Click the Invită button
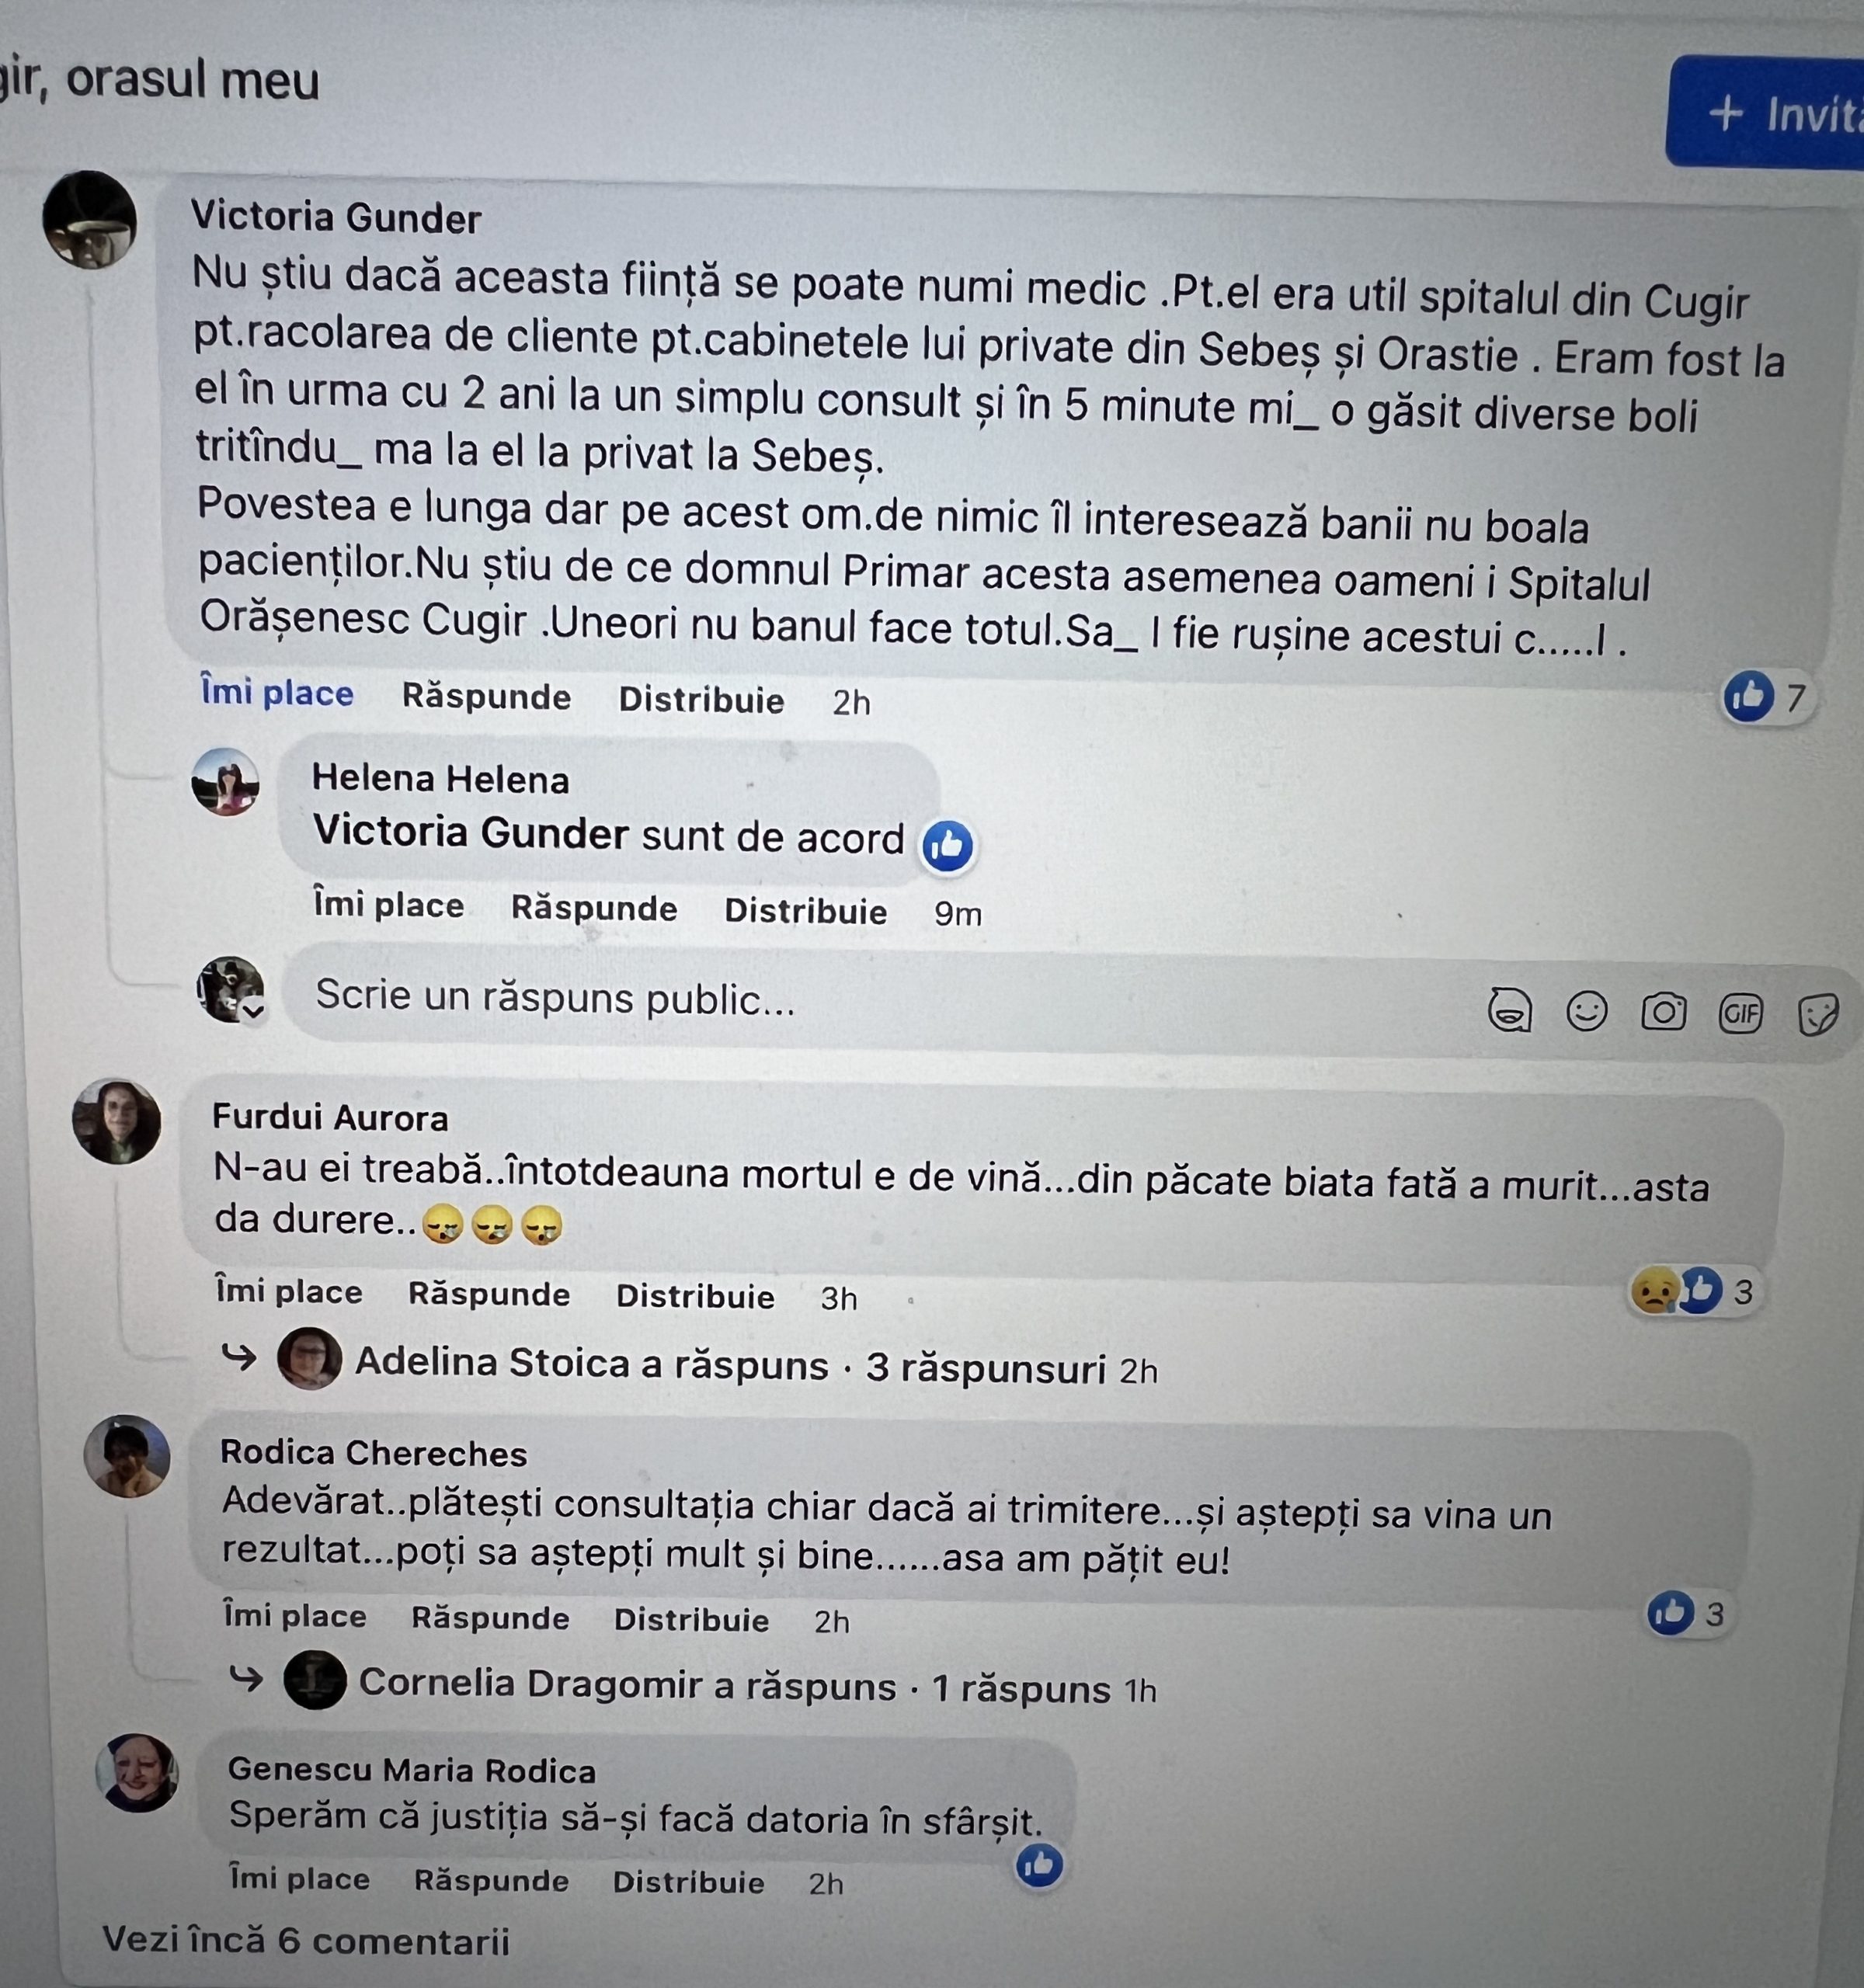Image resolution: width=1864 pixels, height=1988 pixels. pyautogui.click(x=1766, y=112)
